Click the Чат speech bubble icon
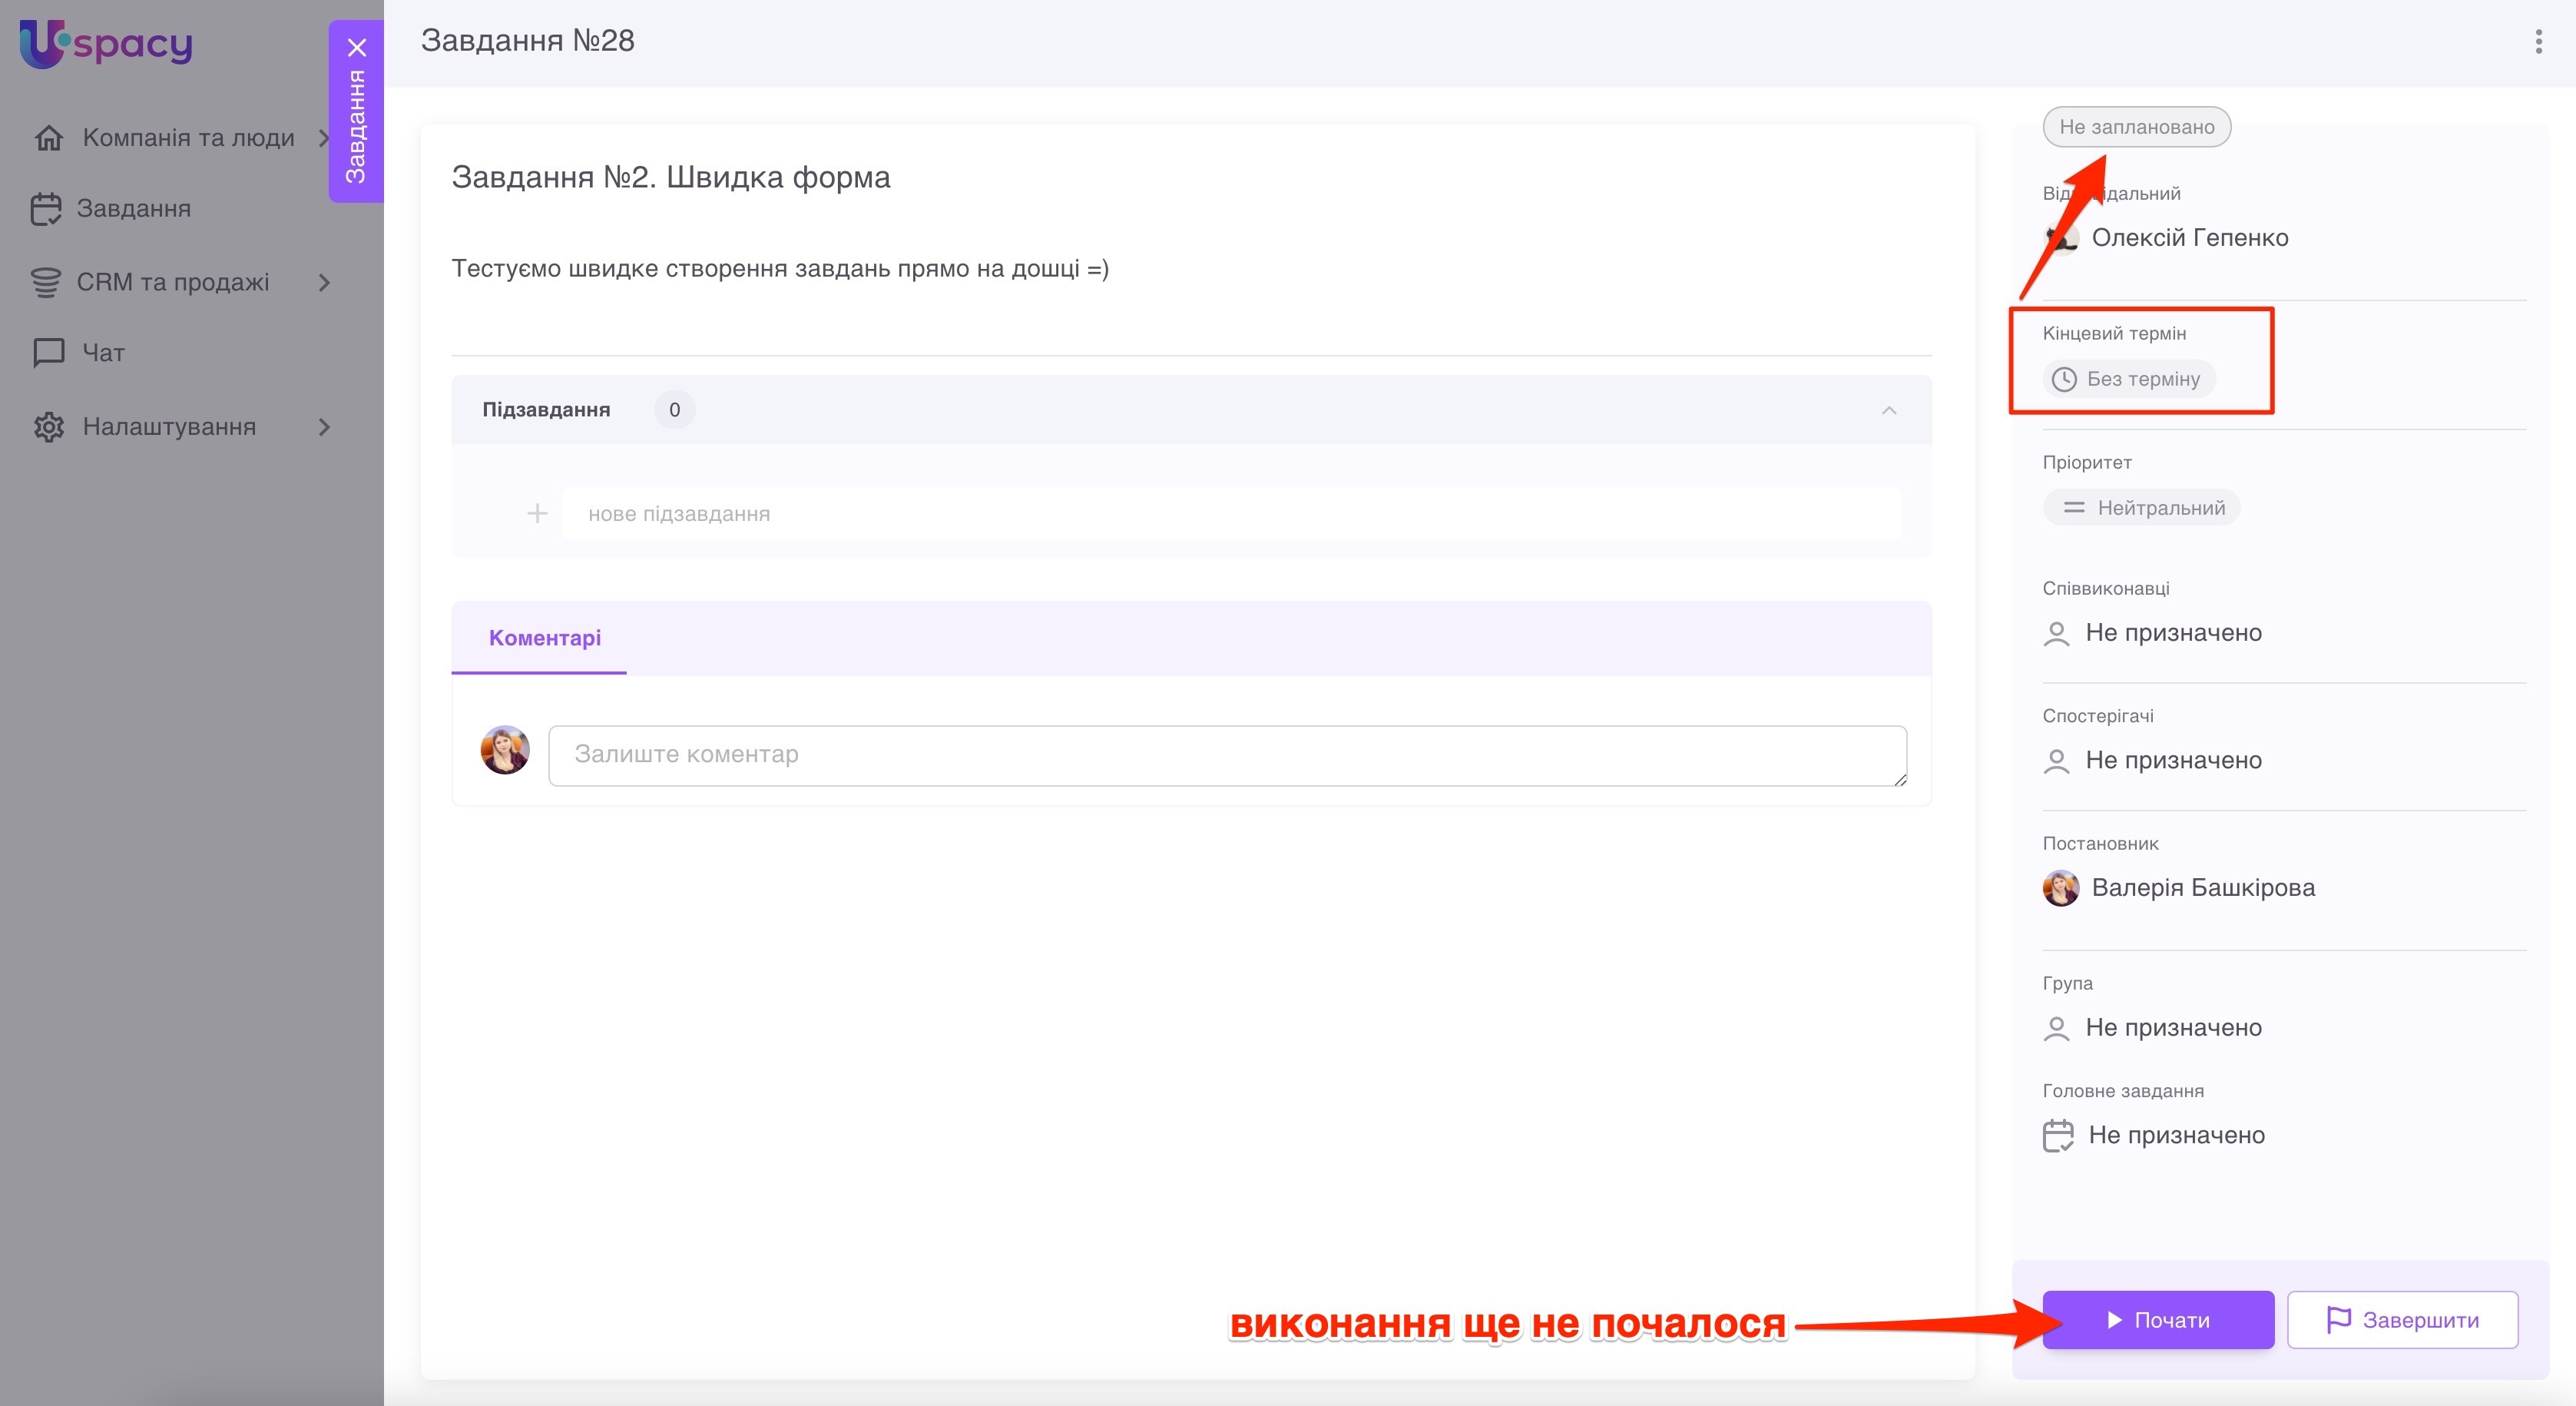2576x1406 pixels. pyautogui.click(x=48, y=352)
